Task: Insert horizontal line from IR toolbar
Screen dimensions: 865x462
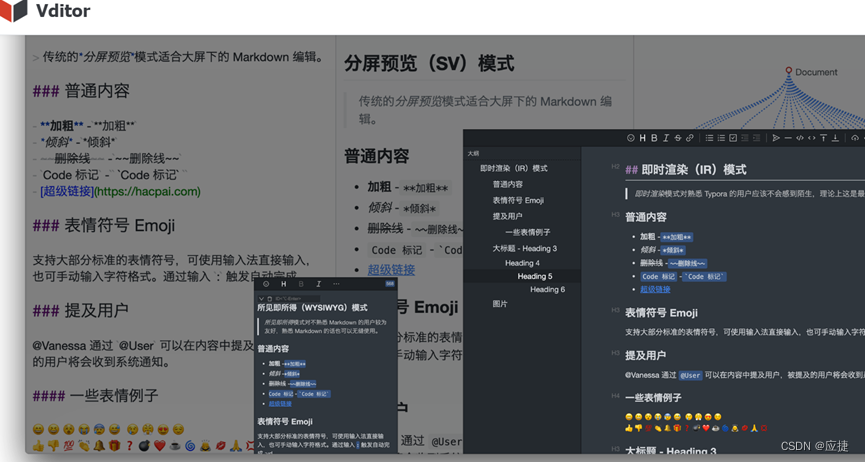Action: 788,138
